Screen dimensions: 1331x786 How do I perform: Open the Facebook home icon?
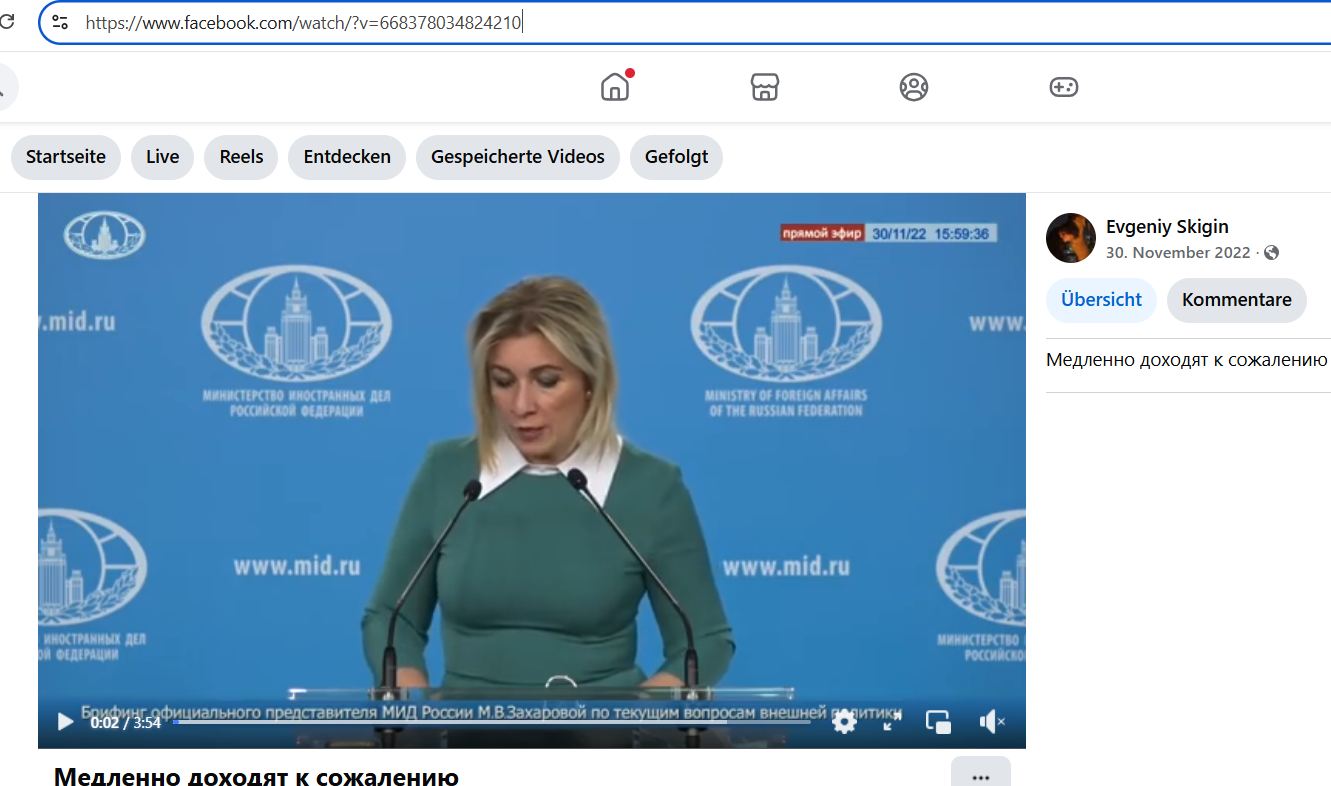tap(615, 87)
